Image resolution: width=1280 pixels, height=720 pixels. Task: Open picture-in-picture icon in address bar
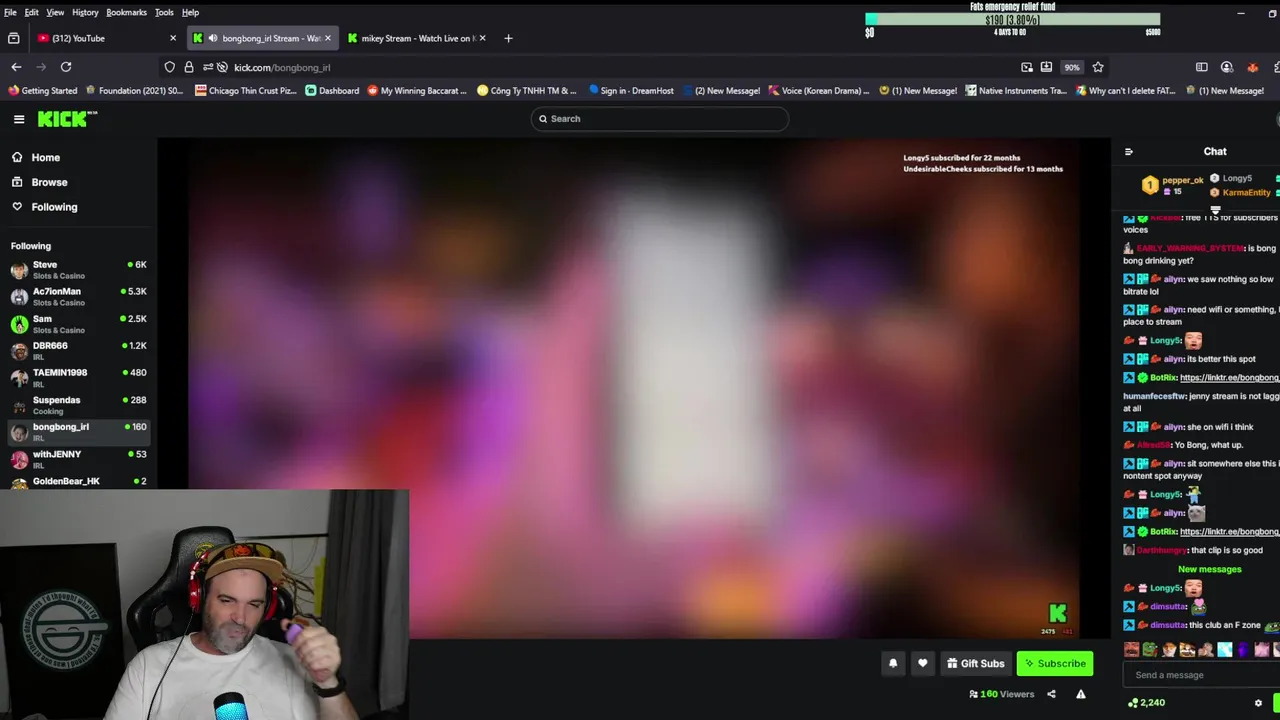click(1027, 67)
